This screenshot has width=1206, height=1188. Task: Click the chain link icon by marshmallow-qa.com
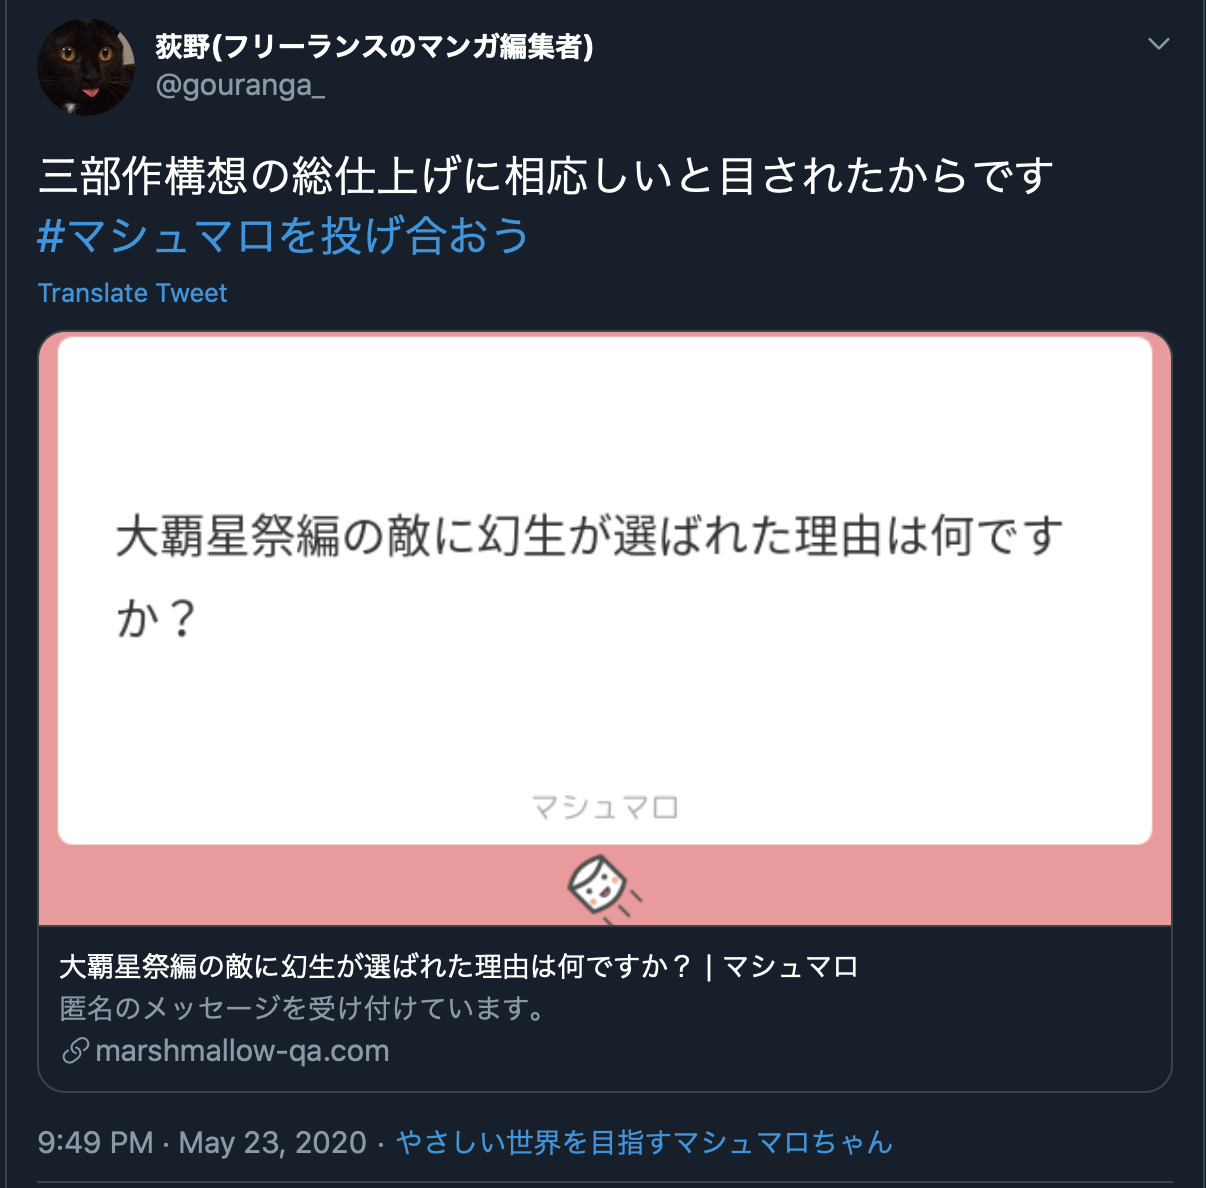point(75,1051)
